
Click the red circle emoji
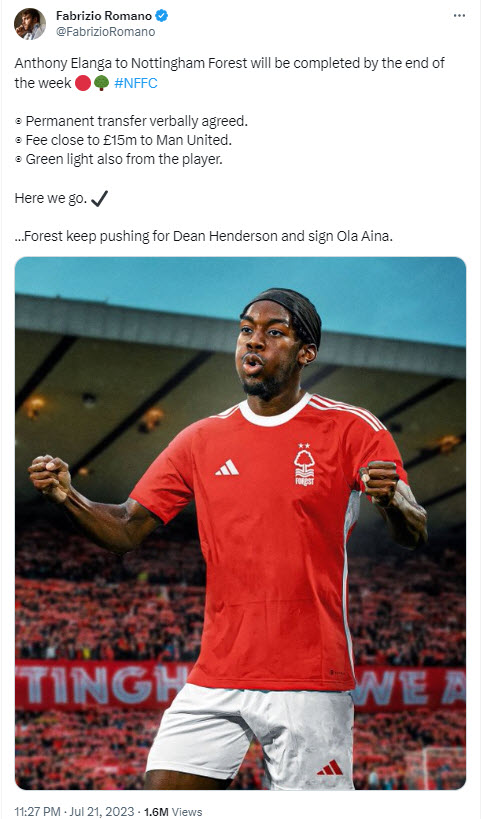[83, 83]
